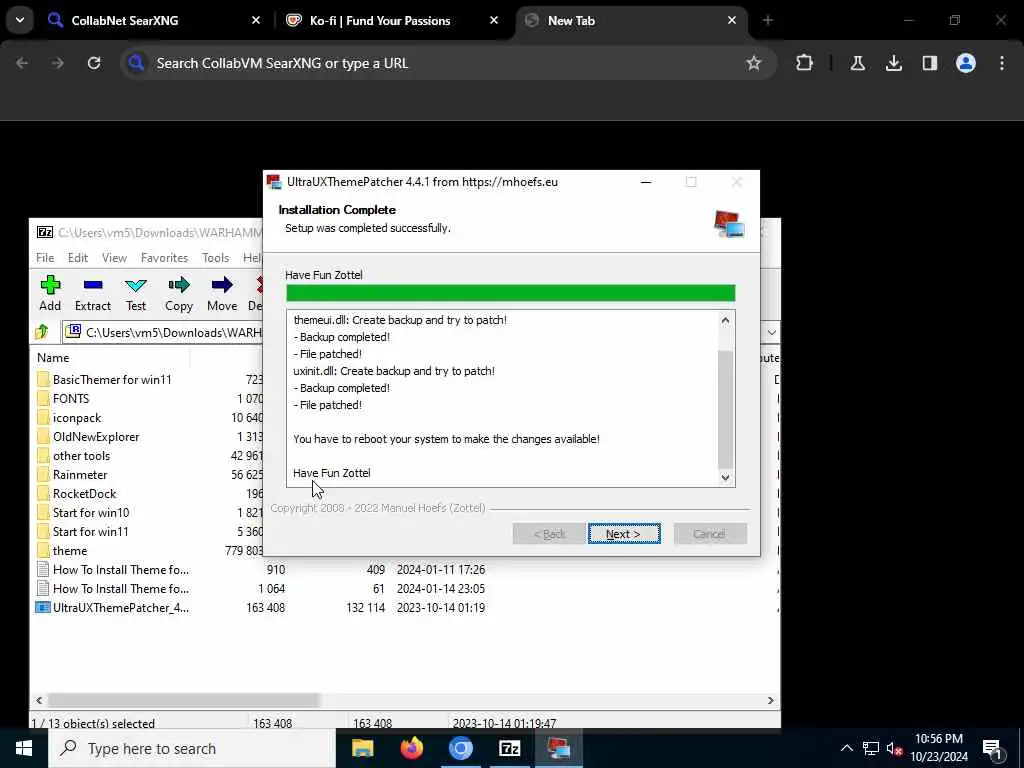Open the notification center icon
1024x768 pixels.
pyautogui.click(x=992, y=749)
